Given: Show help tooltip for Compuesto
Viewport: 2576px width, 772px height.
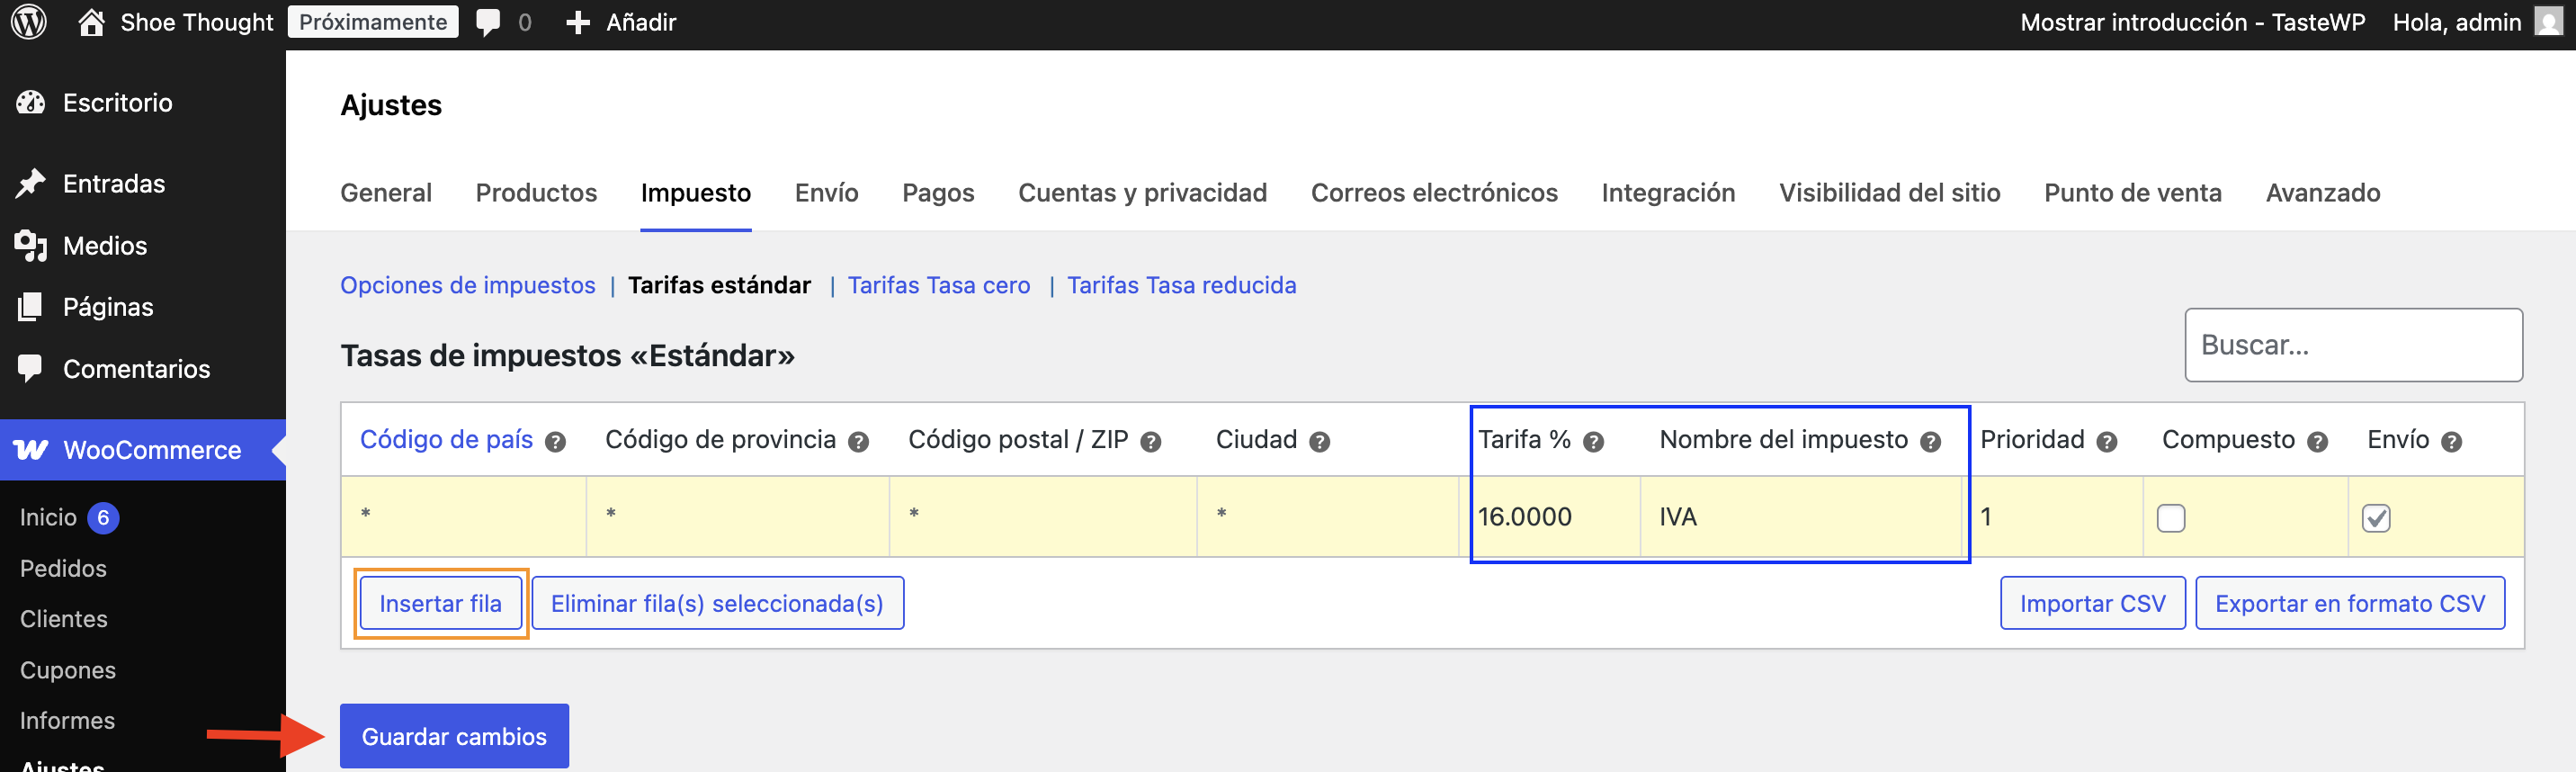Looking at the screenshot, I should click(x=2318, y=441).
